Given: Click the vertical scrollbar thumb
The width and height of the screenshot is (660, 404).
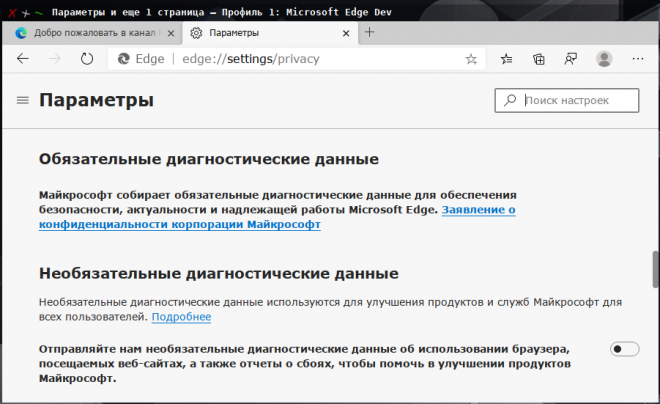Looking at the screenshot, I should point(653,273).
